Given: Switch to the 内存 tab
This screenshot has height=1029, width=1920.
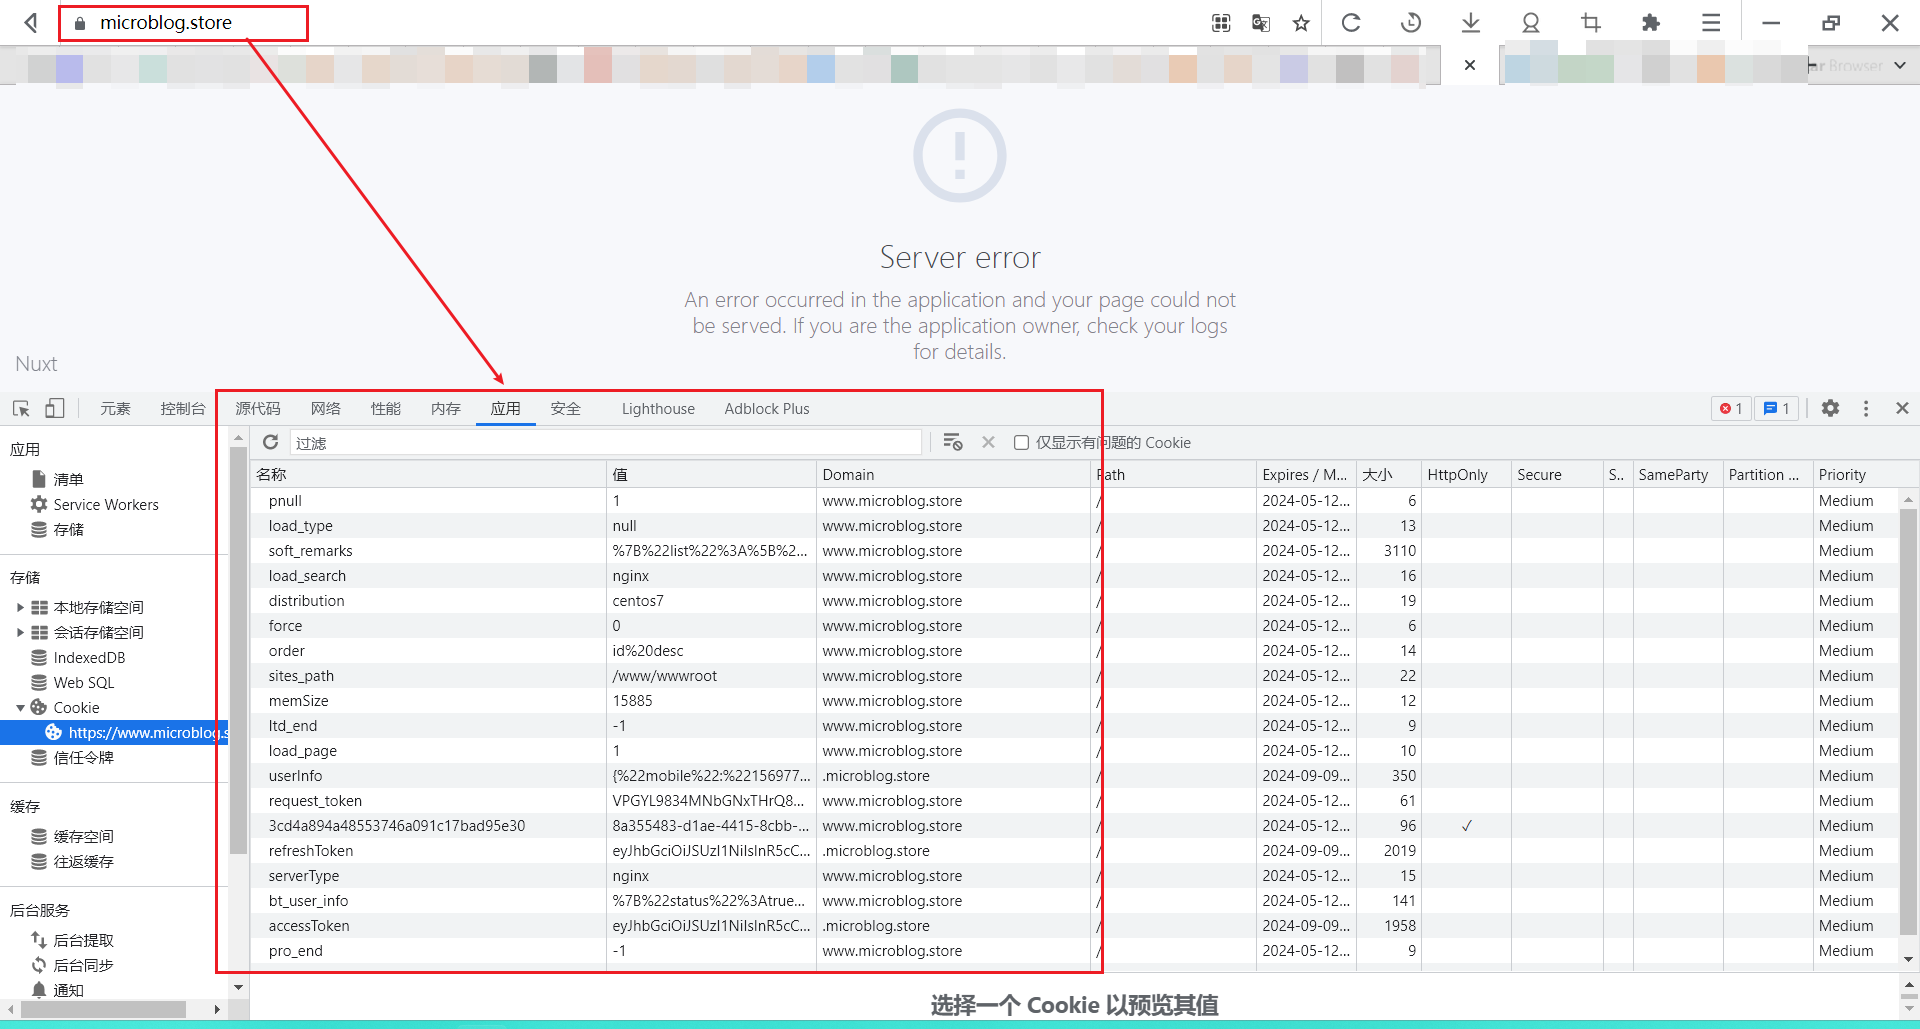Looking at the screenshot, I should coord(446,408).
